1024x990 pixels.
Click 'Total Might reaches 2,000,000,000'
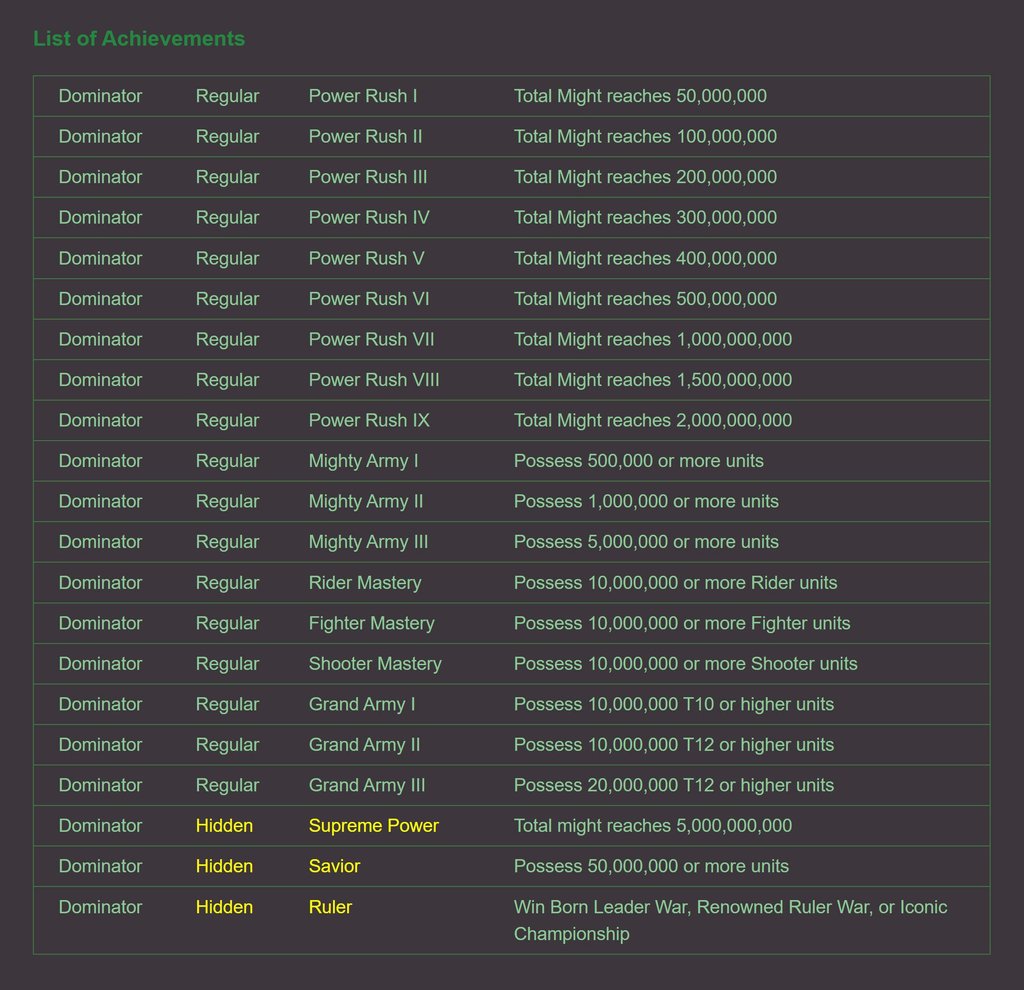pyautogui.click(x=653, y=421)
